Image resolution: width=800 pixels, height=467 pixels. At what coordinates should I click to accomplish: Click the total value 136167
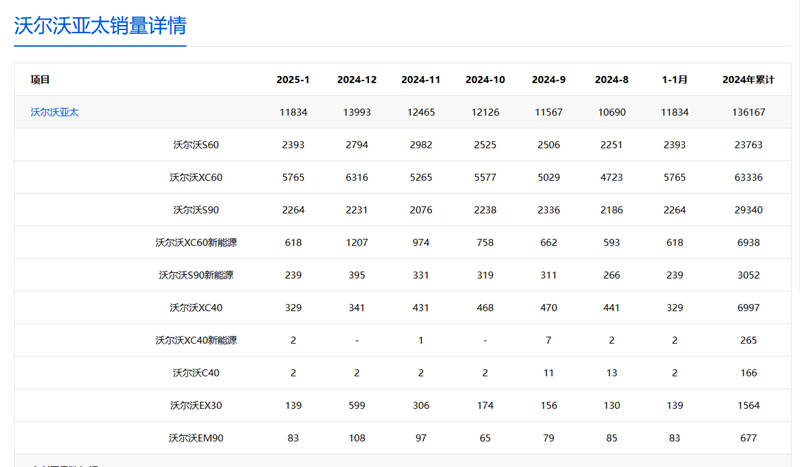[748, 112]
